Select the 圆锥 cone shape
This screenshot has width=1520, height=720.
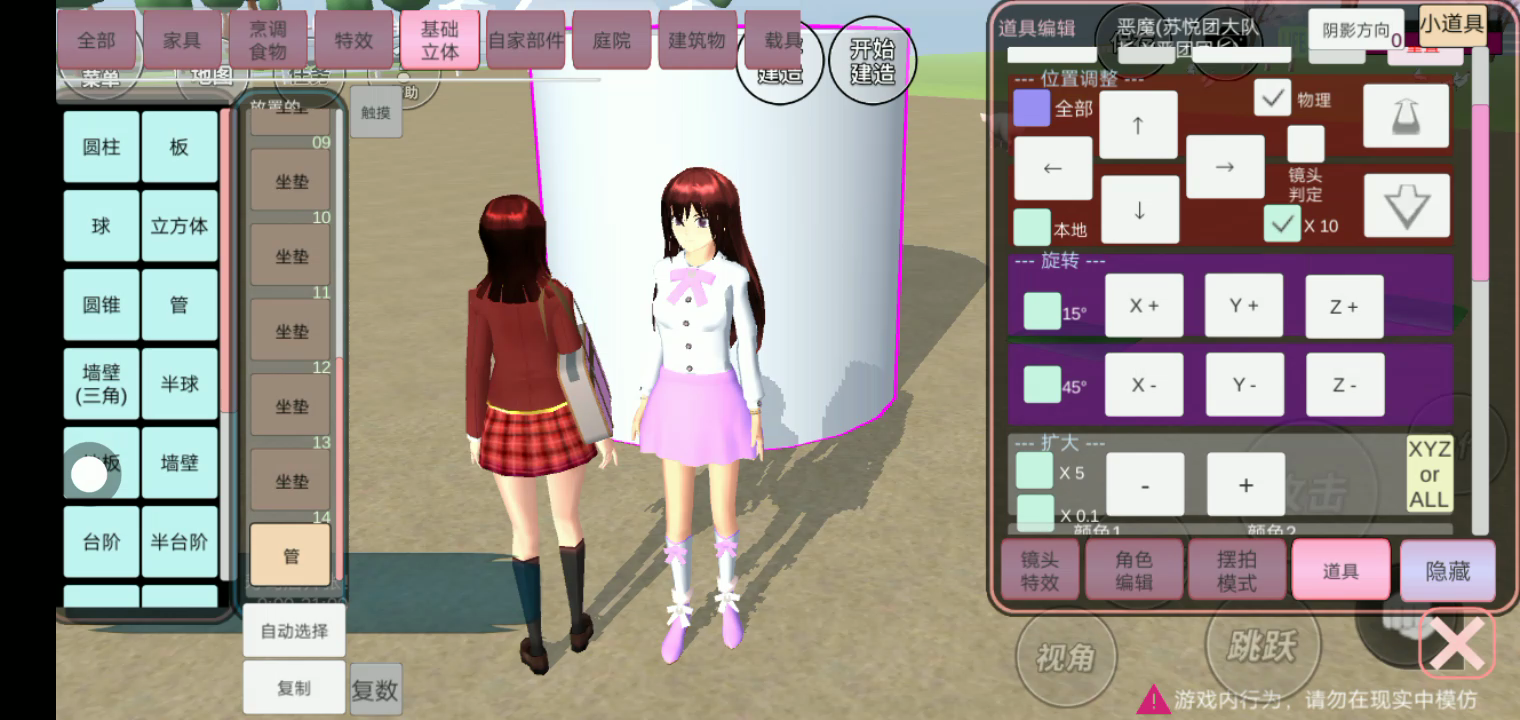[x=101, y=305]
